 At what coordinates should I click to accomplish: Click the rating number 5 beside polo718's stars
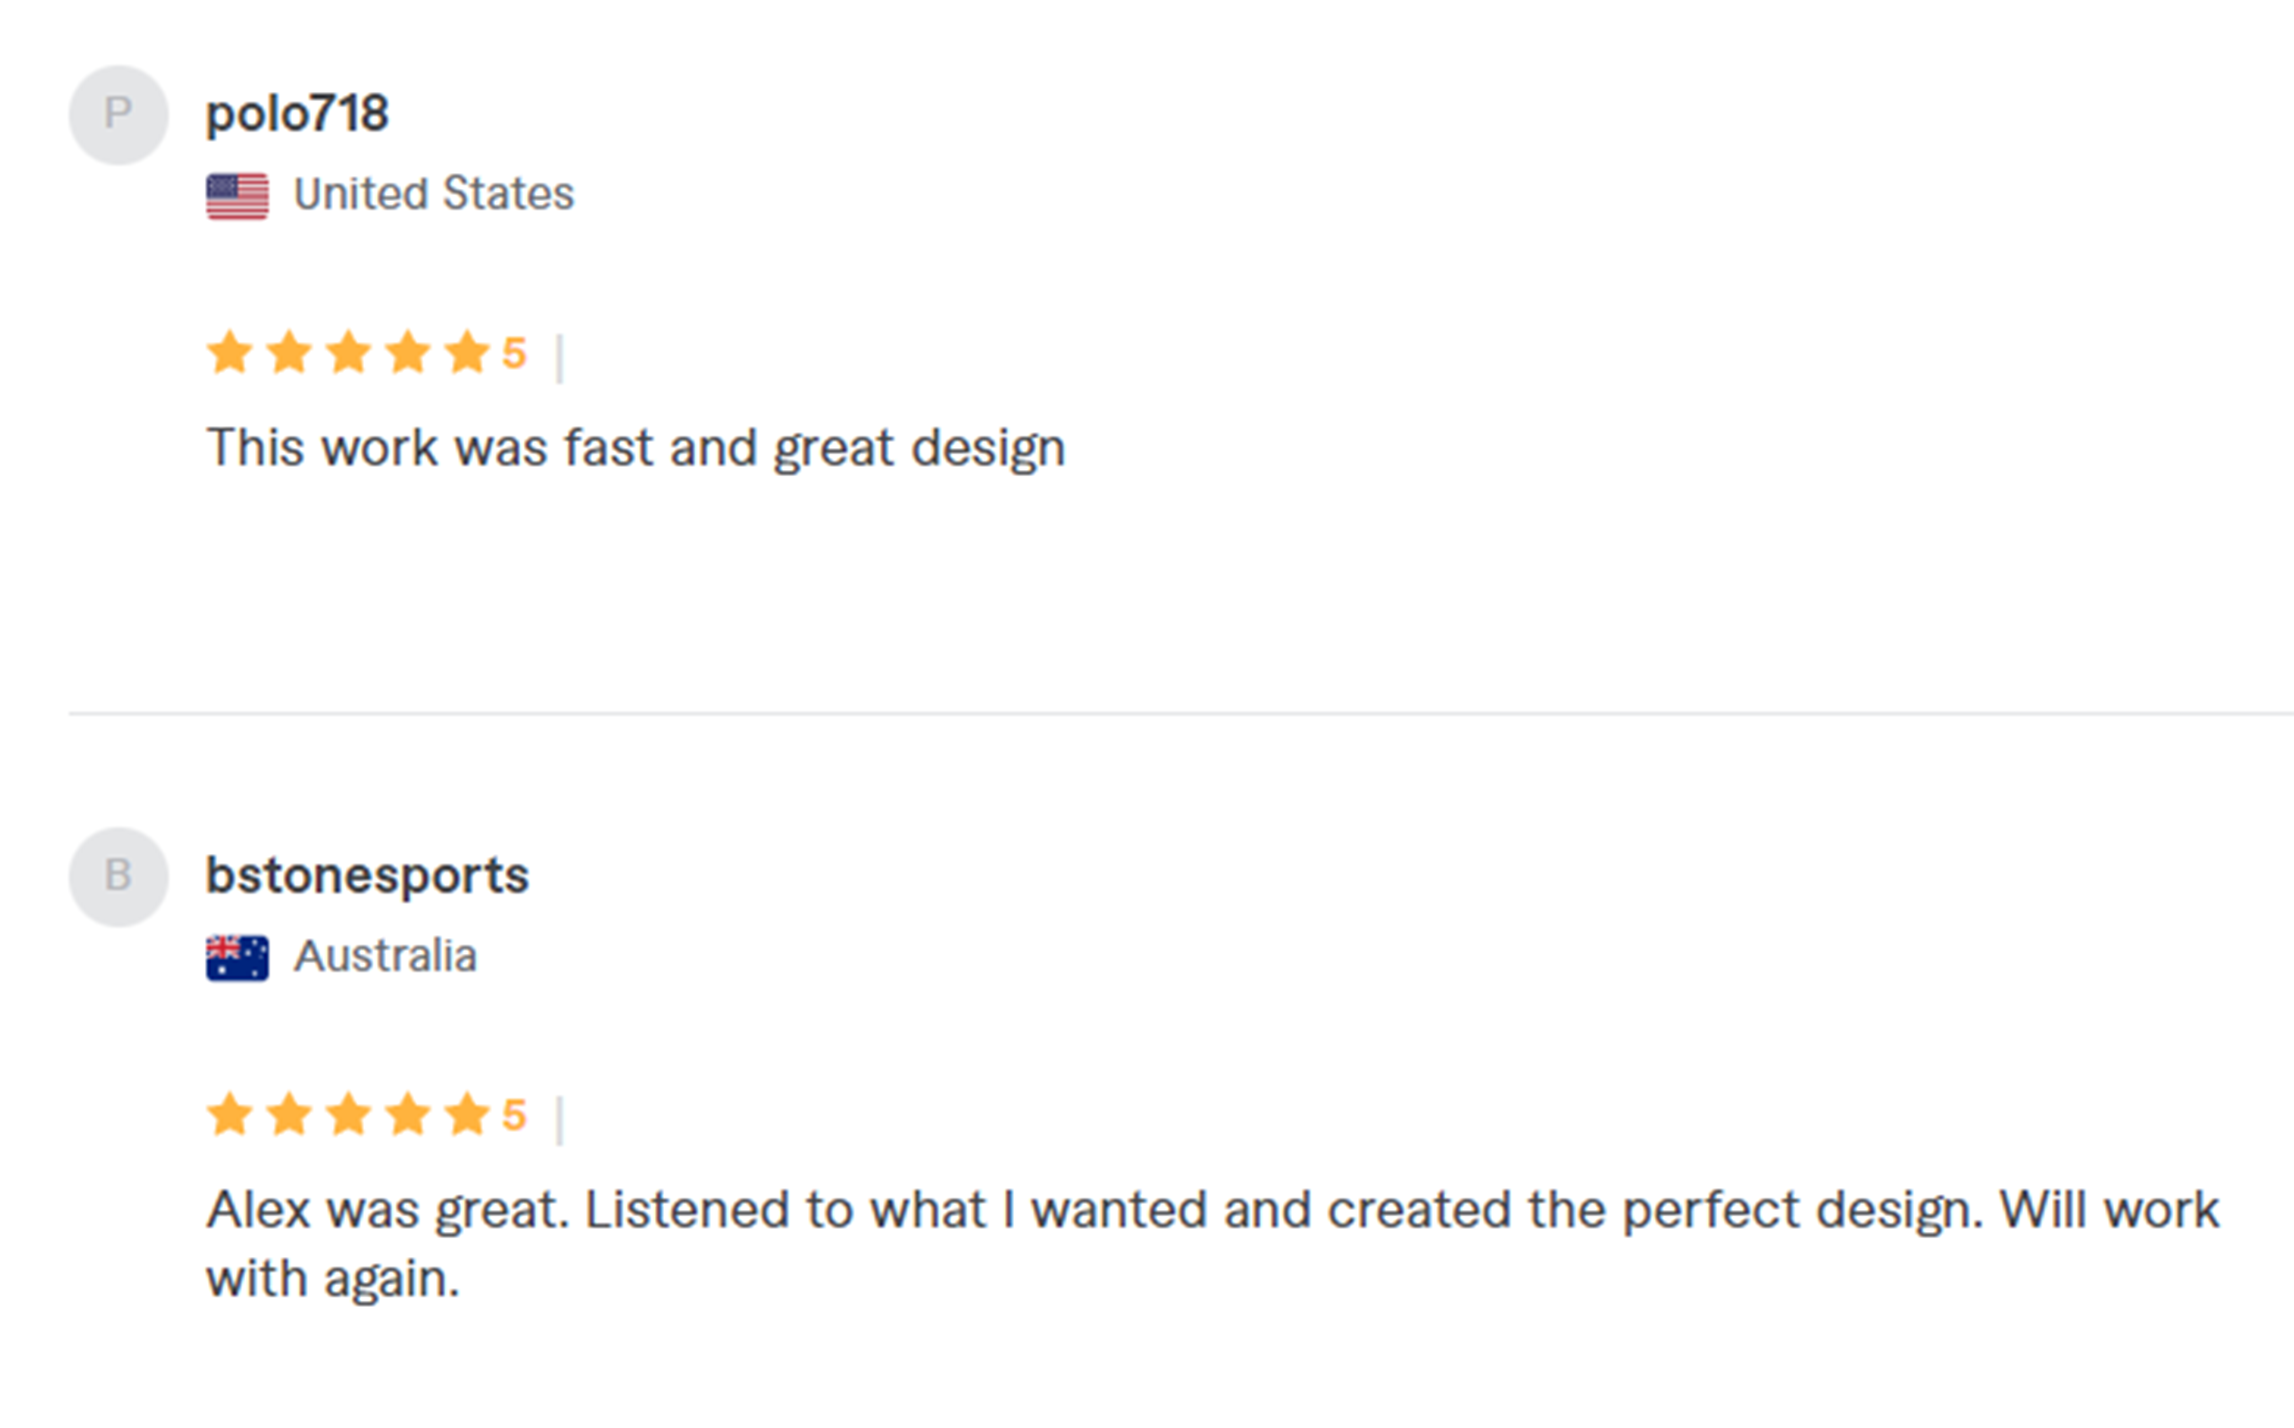coord(514,354)
